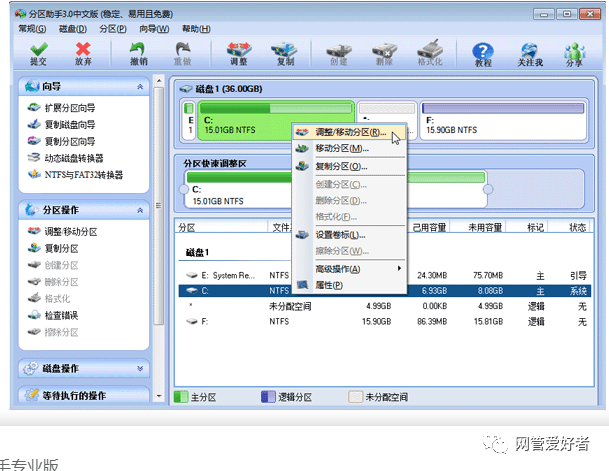
Task: Collapse the 向导 (Wizard) sidebar panel
Action: [x=140, y=87]
